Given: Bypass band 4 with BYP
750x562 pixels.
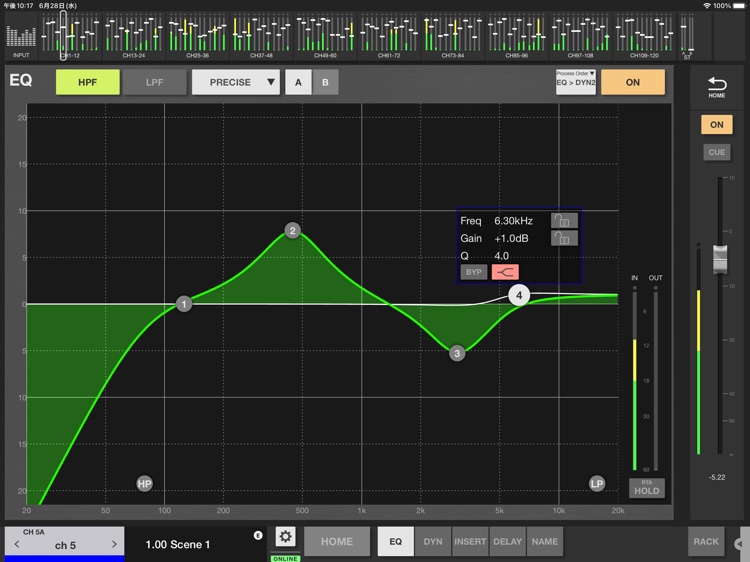Looking at the screenshot, I should pos(474,272).
